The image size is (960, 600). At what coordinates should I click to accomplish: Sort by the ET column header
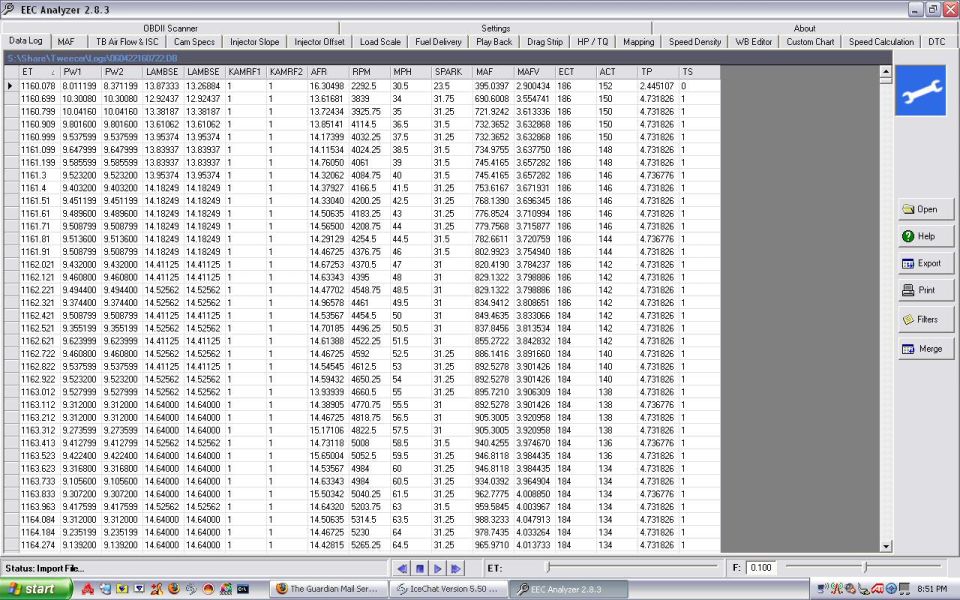coord(39,72)
